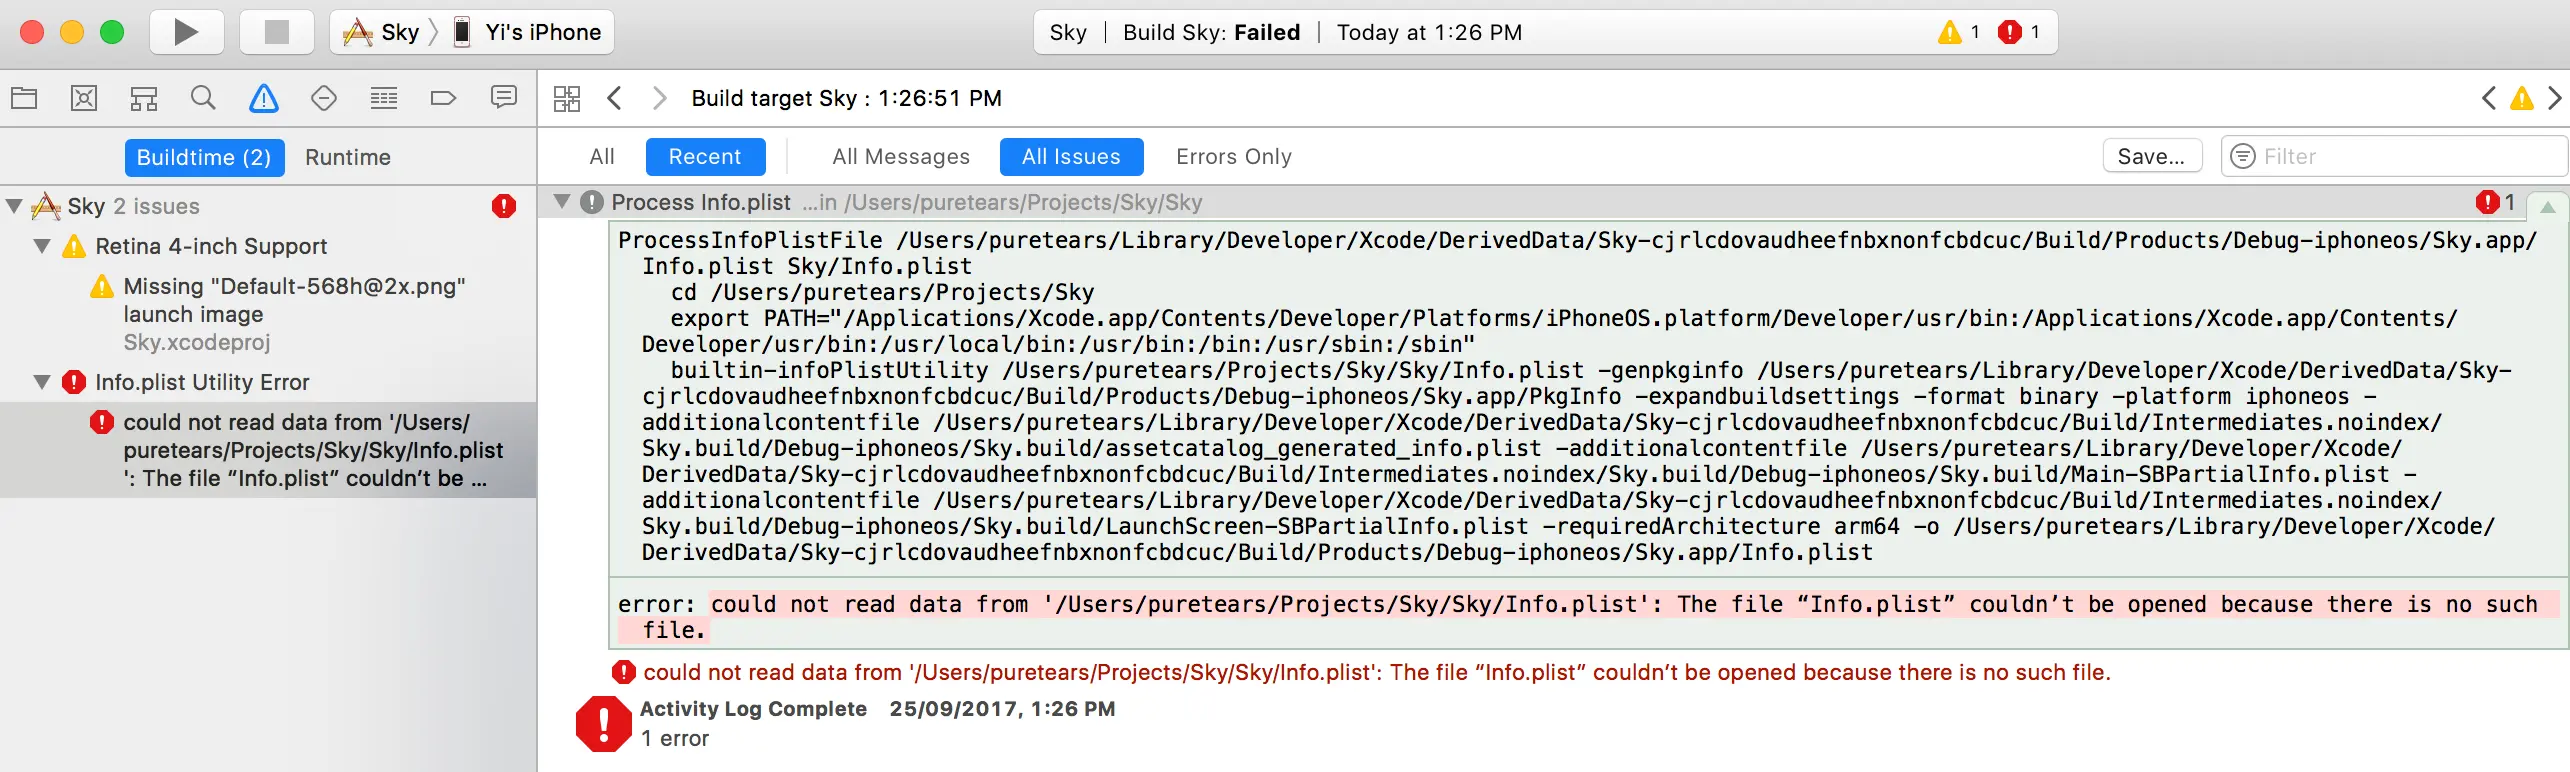The image size is (2570, 772).
Task: Open the Test navigator diamond icon
Action: pos(324,98)
